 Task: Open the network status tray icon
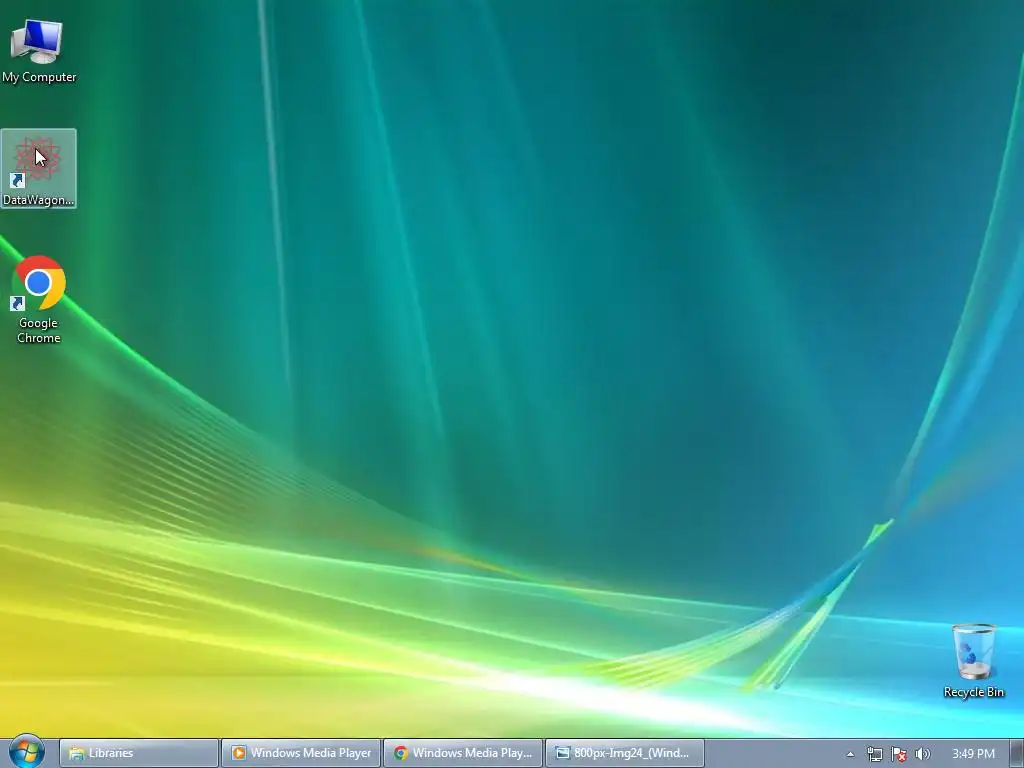click(874, 754)
